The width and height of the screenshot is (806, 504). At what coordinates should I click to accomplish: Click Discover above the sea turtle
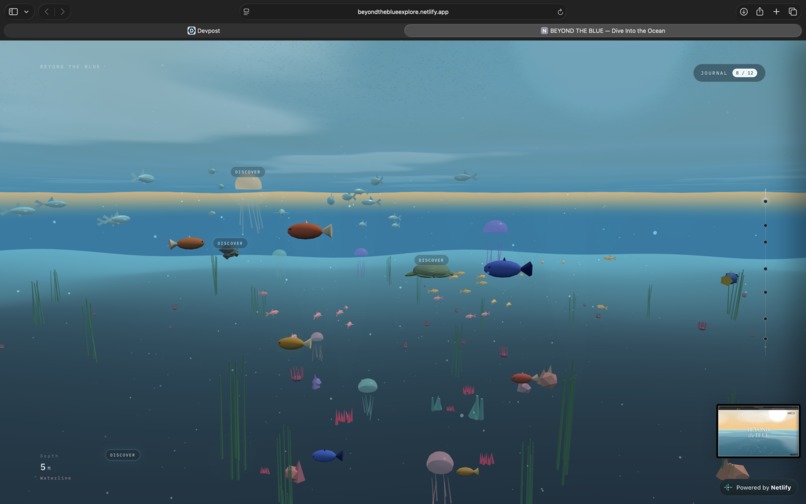pyautogui.click(x=431, y=260)
